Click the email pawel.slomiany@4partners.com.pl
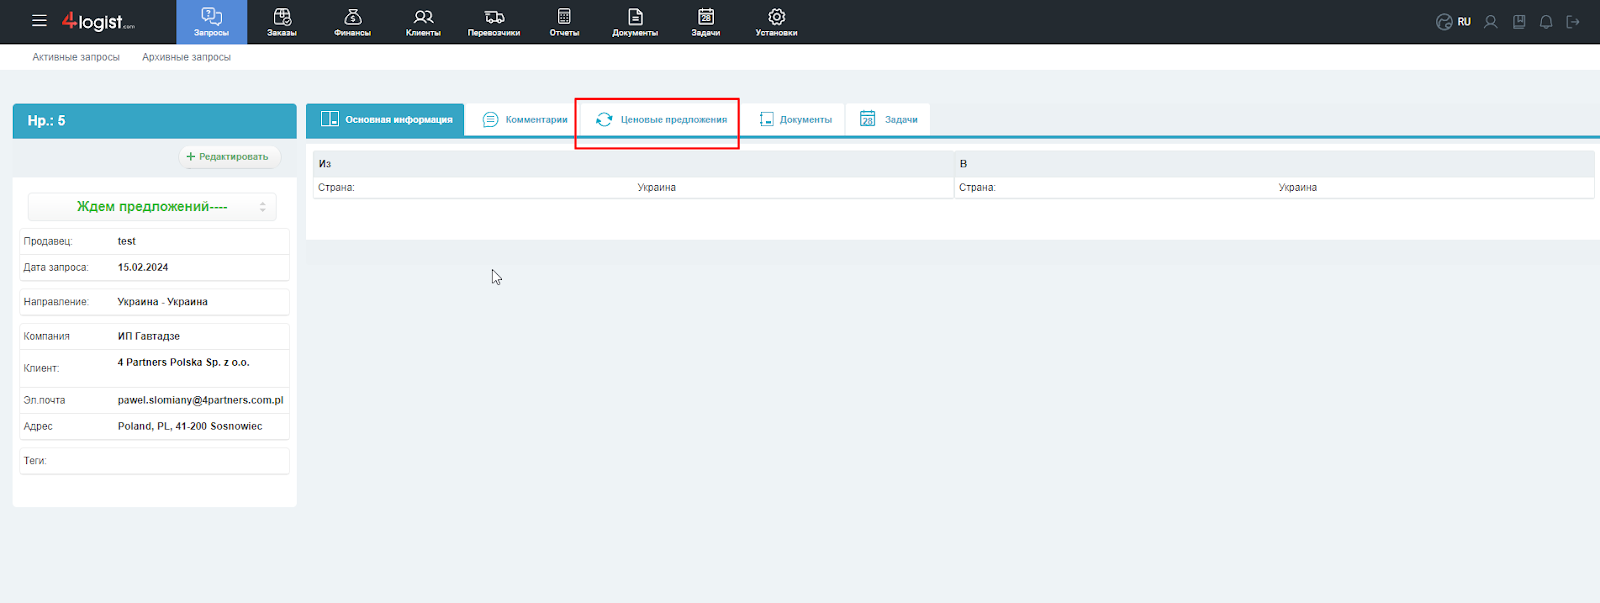This screenshot has width=1600, height=603. (x=200, y=400)
